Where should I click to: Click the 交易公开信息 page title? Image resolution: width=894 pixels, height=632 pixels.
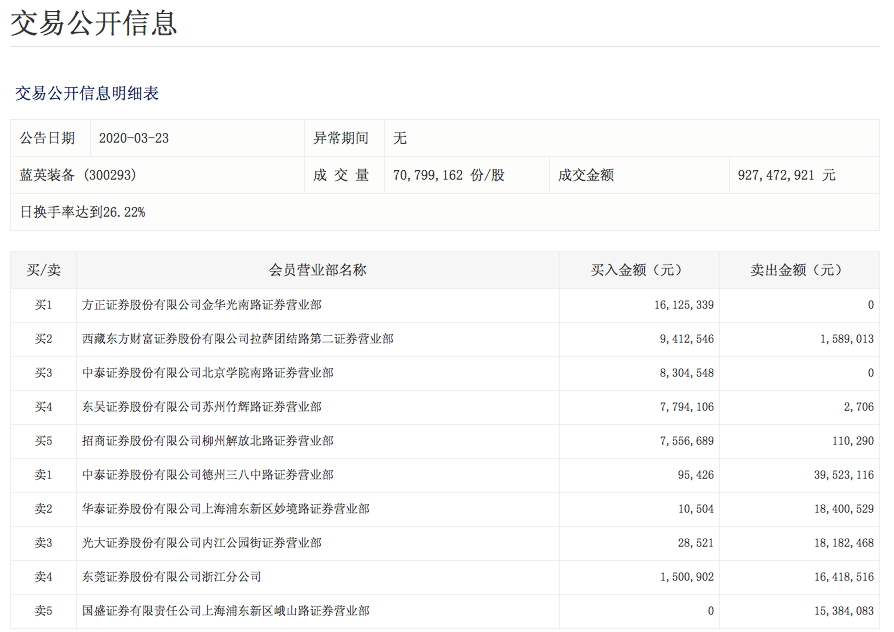click(x=94, y=23)
